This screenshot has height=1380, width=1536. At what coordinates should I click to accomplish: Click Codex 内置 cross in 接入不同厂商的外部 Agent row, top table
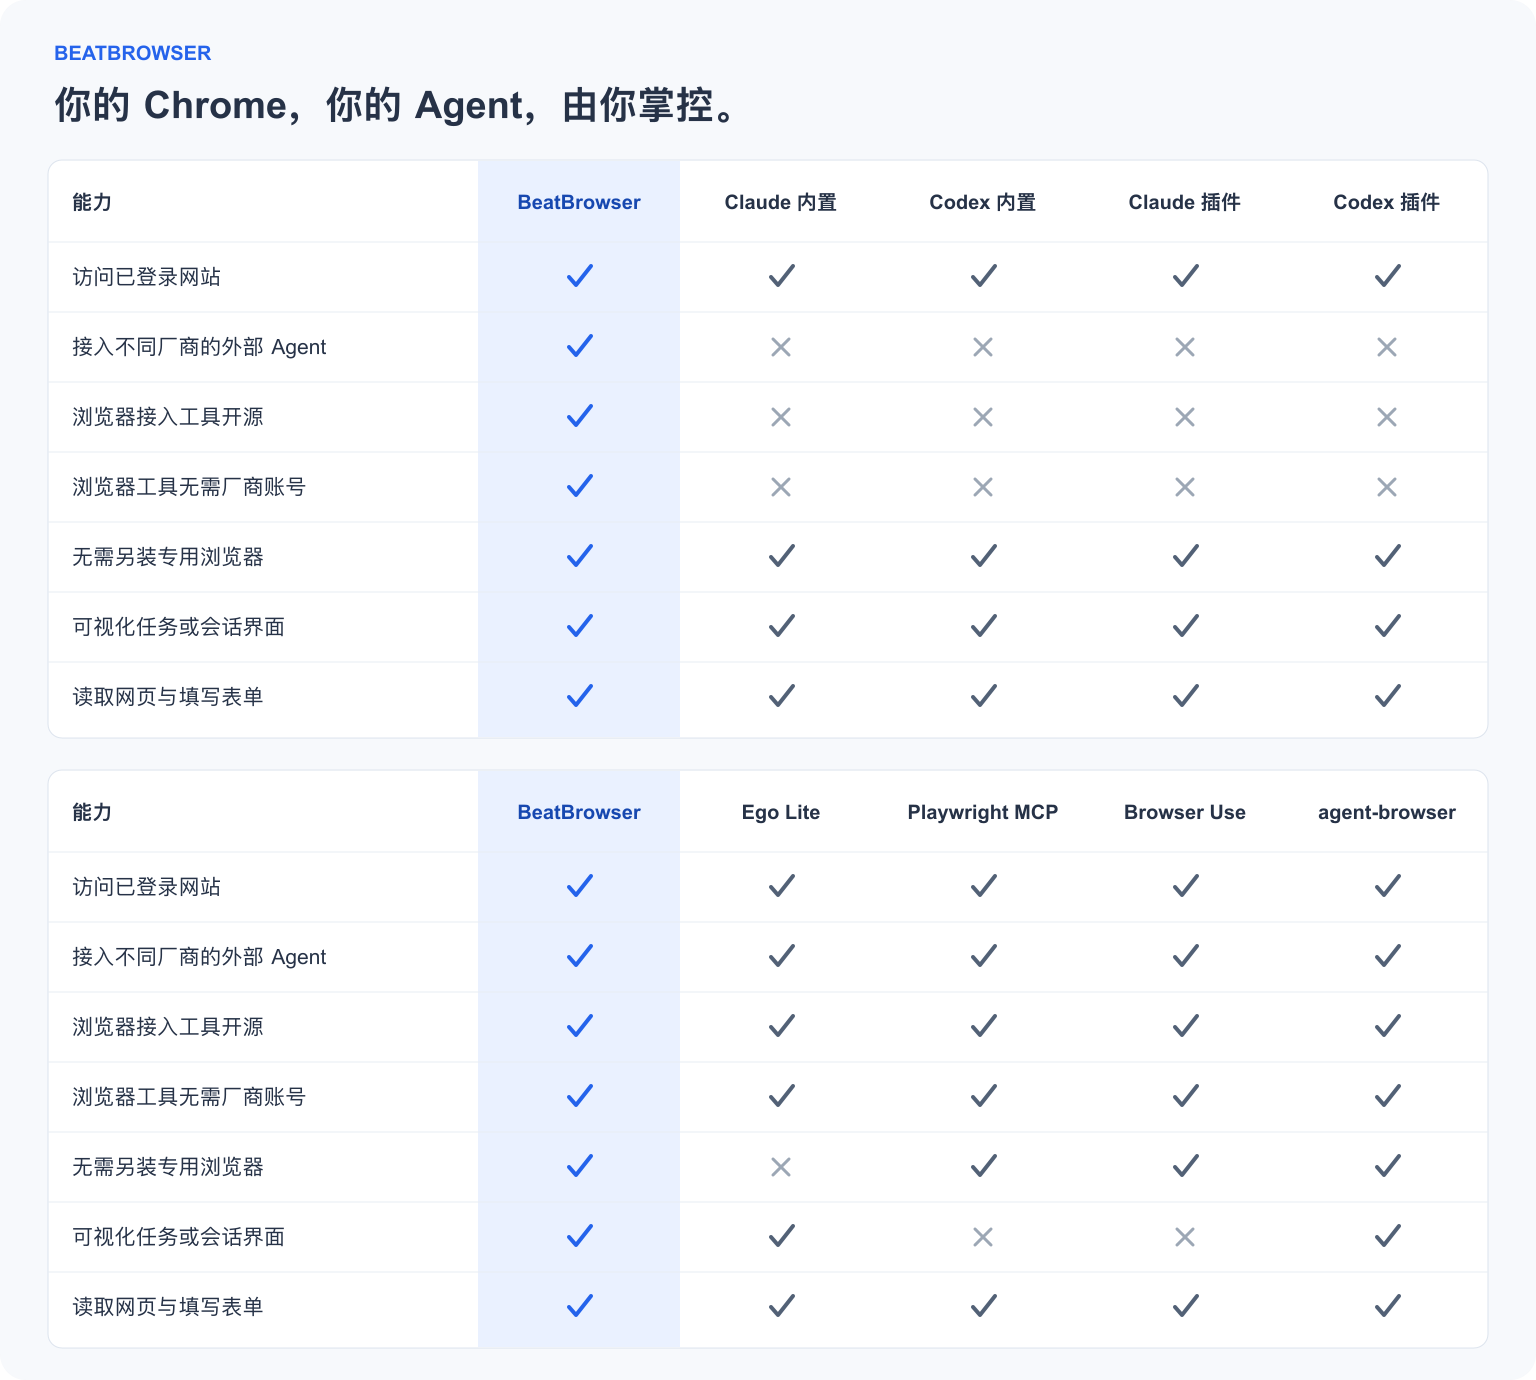(983, 347)
